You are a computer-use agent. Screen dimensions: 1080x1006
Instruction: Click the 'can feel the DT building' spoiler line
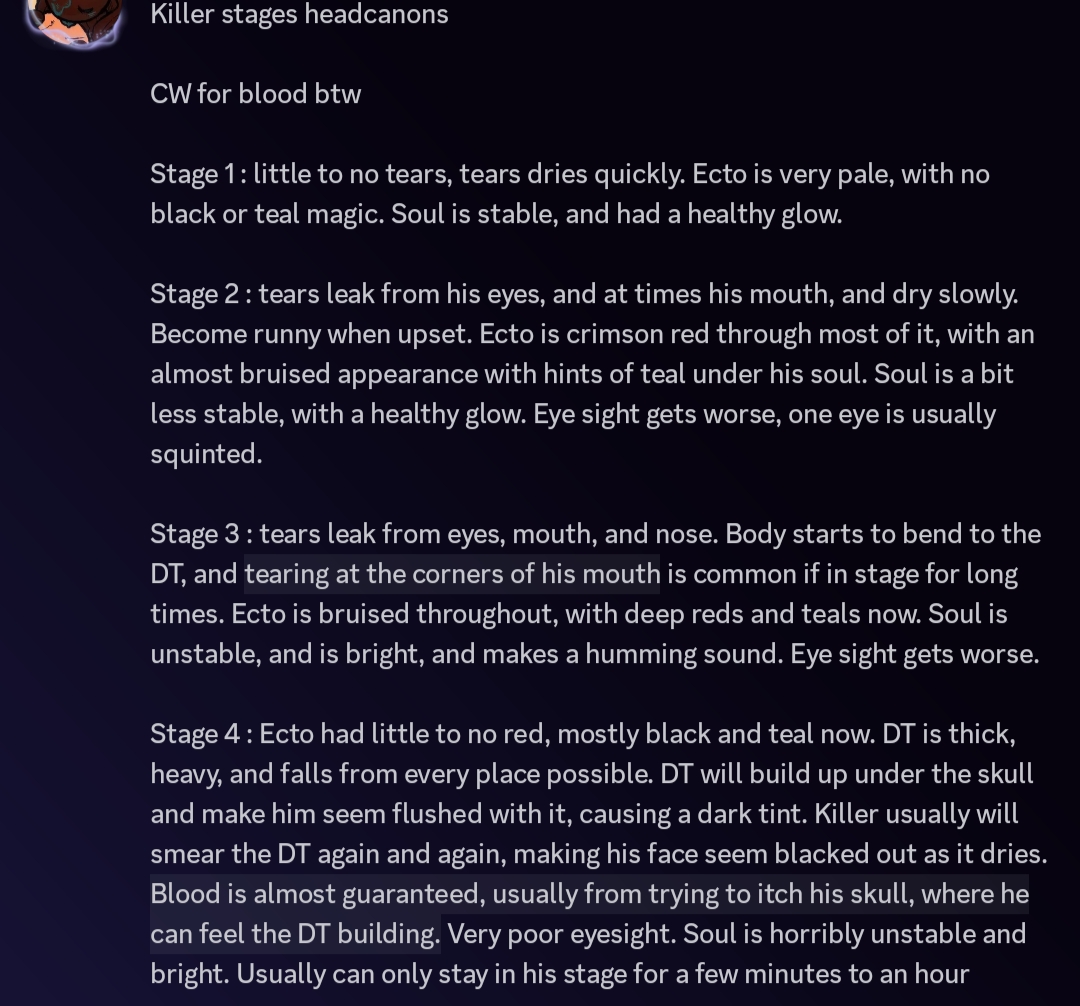pyautogui.click(x=295, y=934)
